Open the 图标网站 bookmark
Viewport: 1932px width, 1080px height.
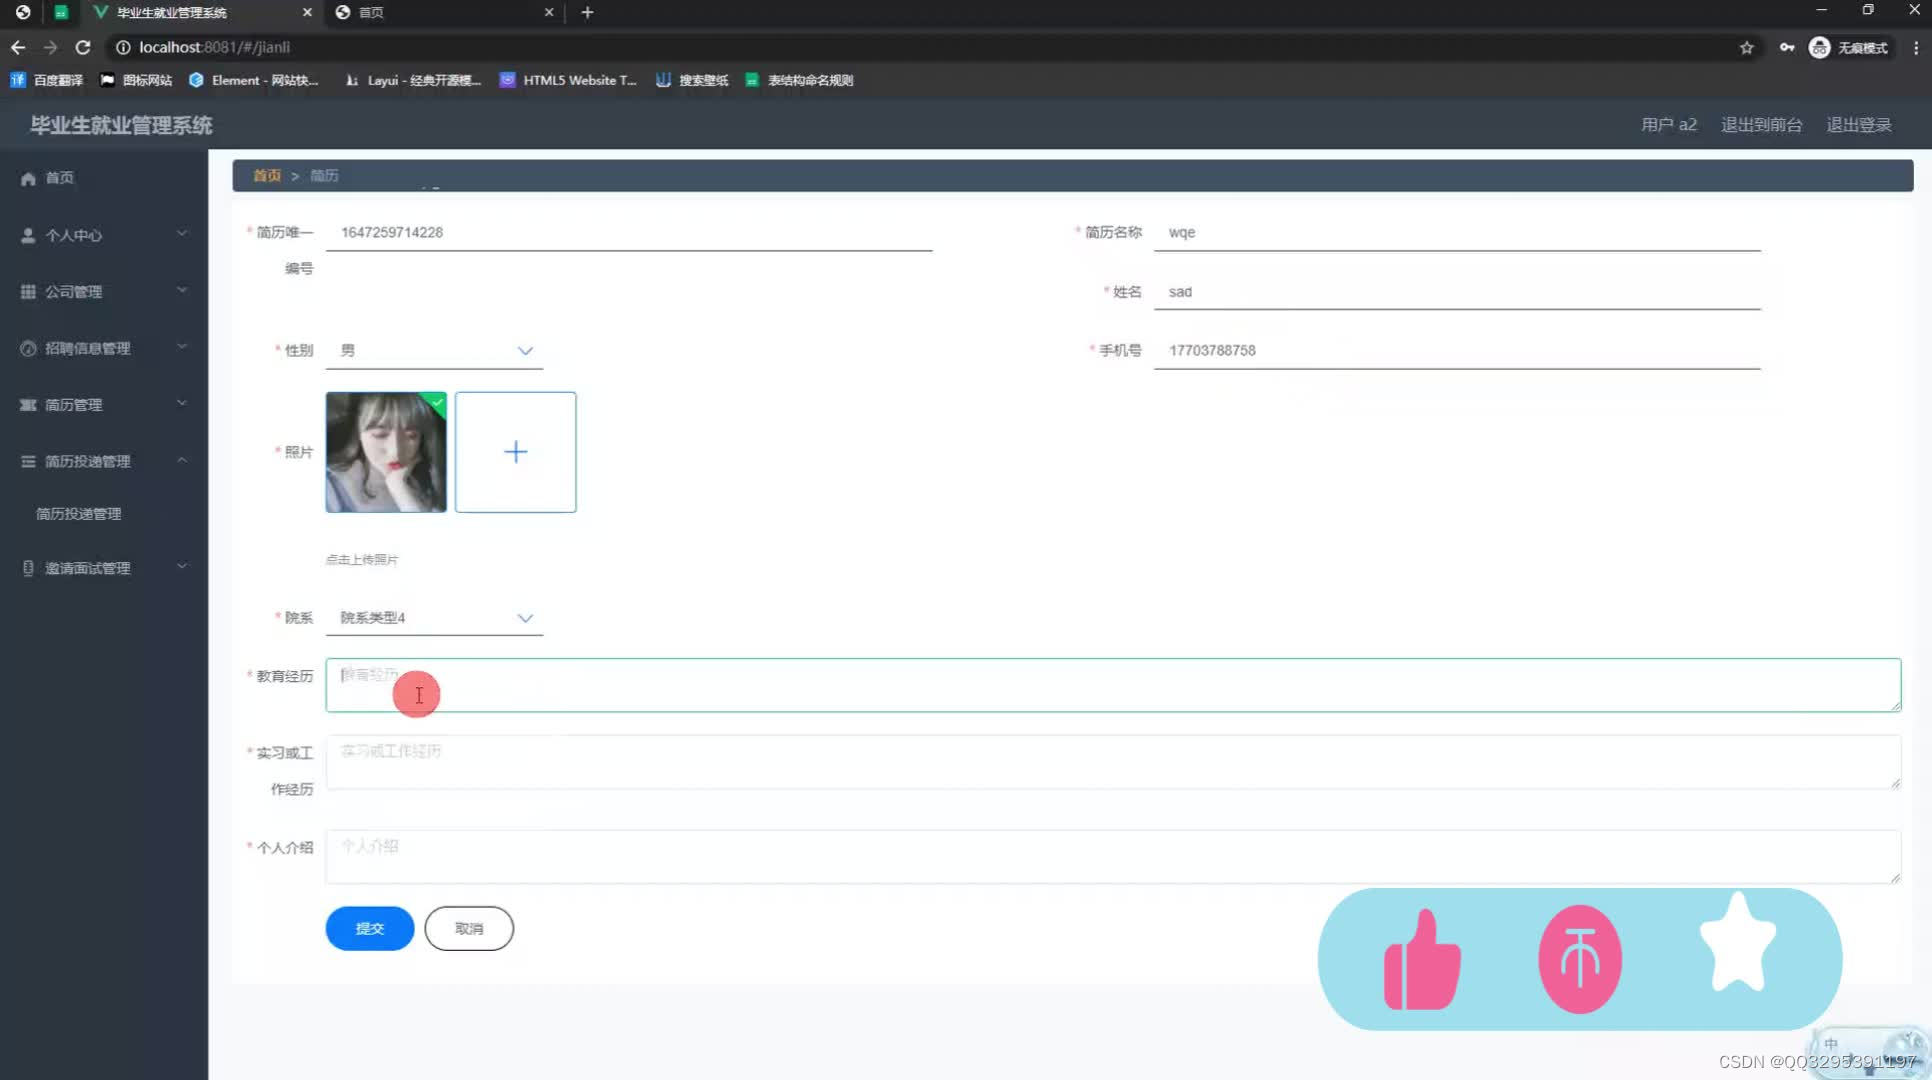pyautogui.click(x=136, y=80)
